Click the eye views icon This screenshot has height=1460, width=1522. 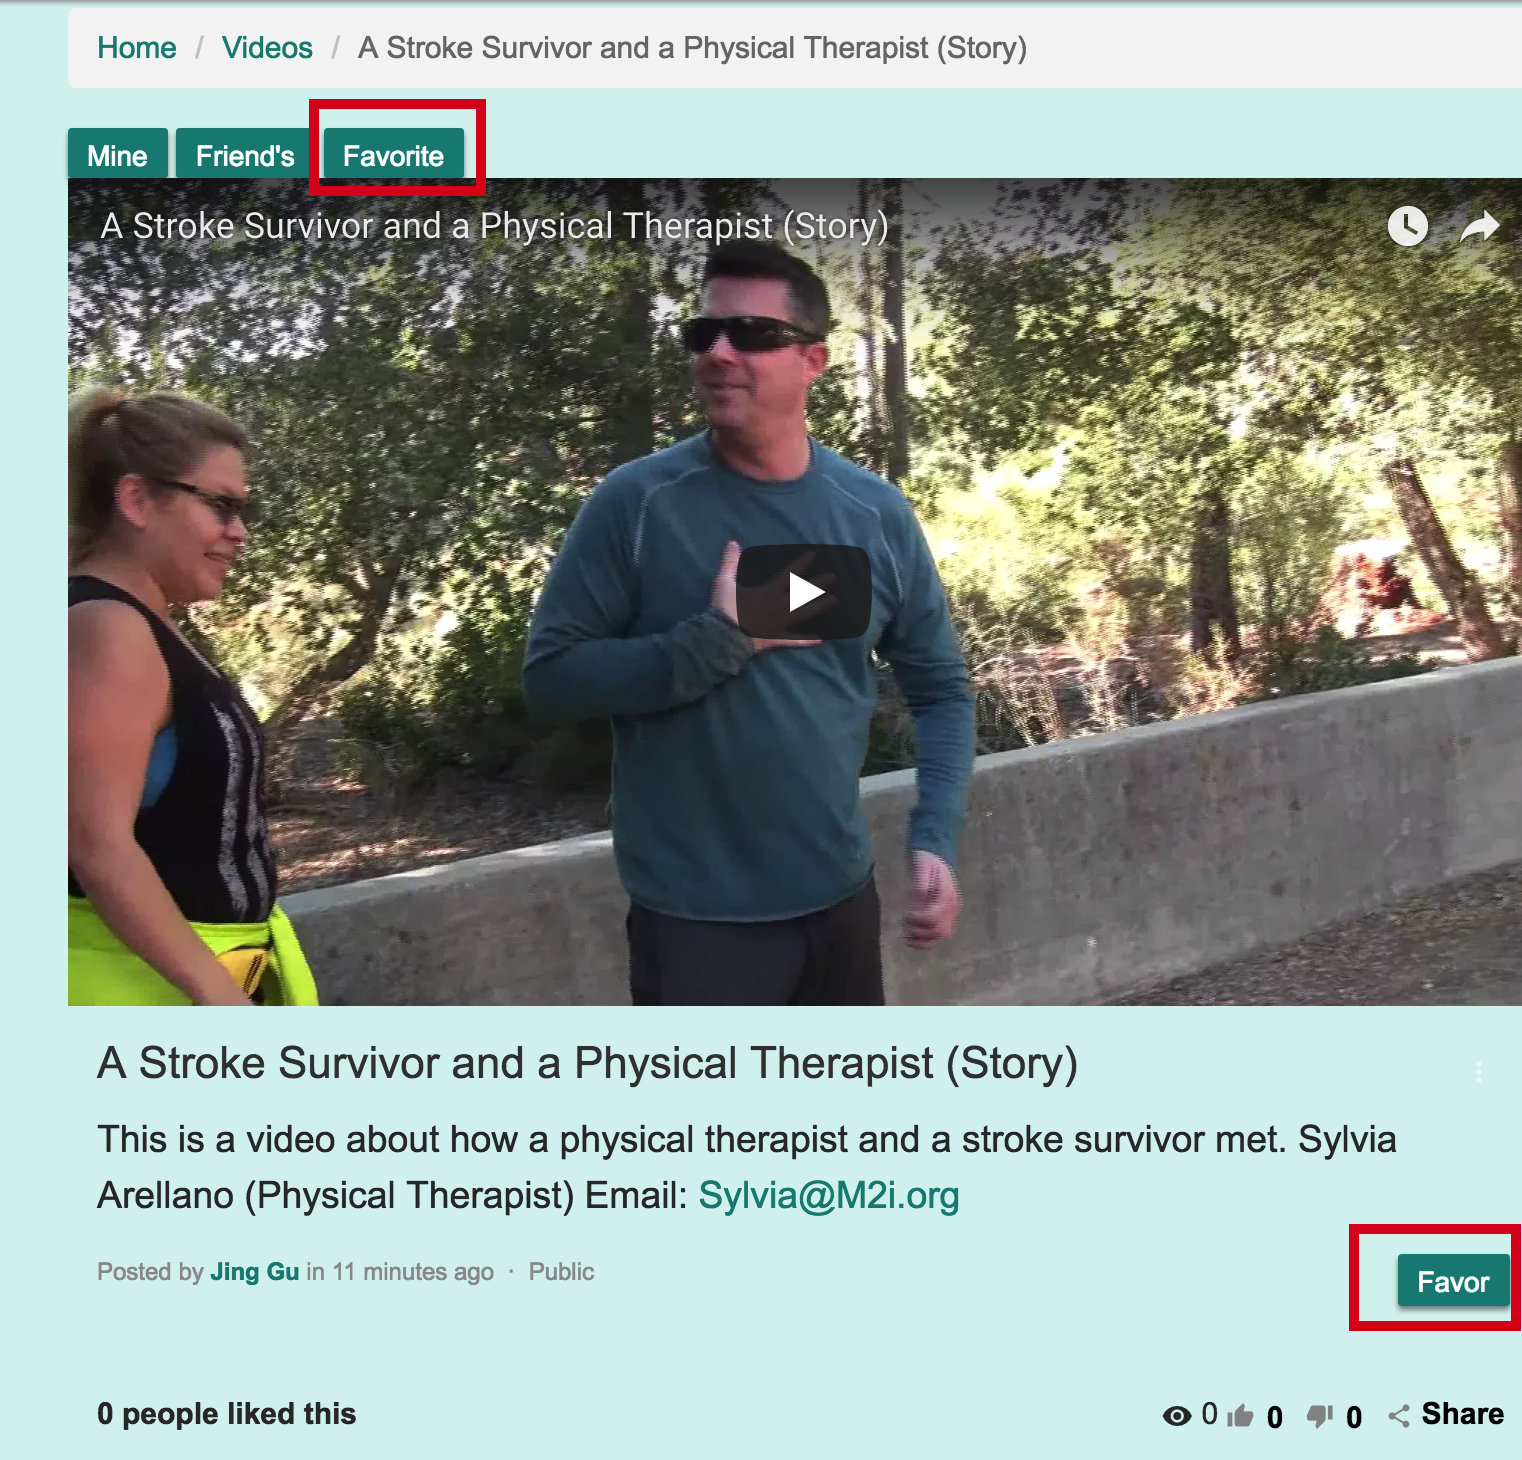coord(1177,1415)
